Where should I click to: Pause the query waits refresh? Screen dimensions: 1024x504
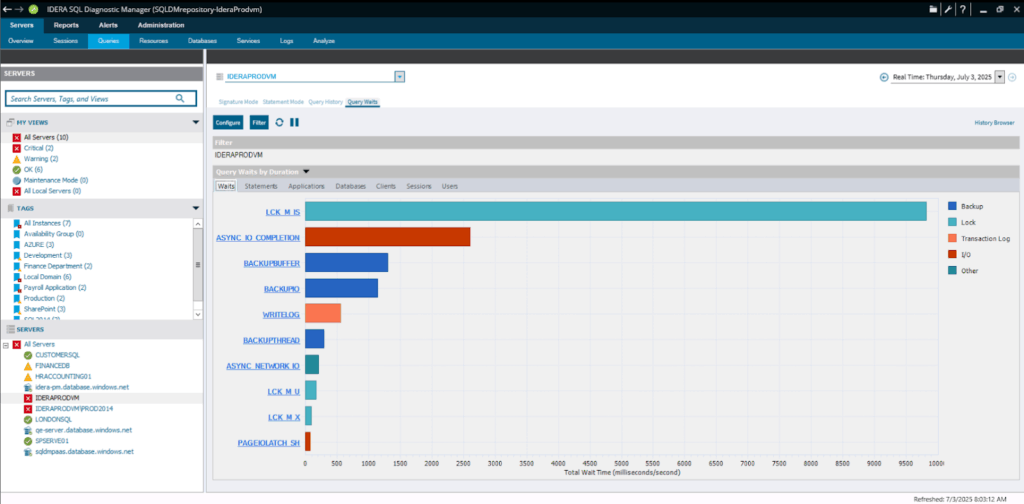[x=295, y=122]
